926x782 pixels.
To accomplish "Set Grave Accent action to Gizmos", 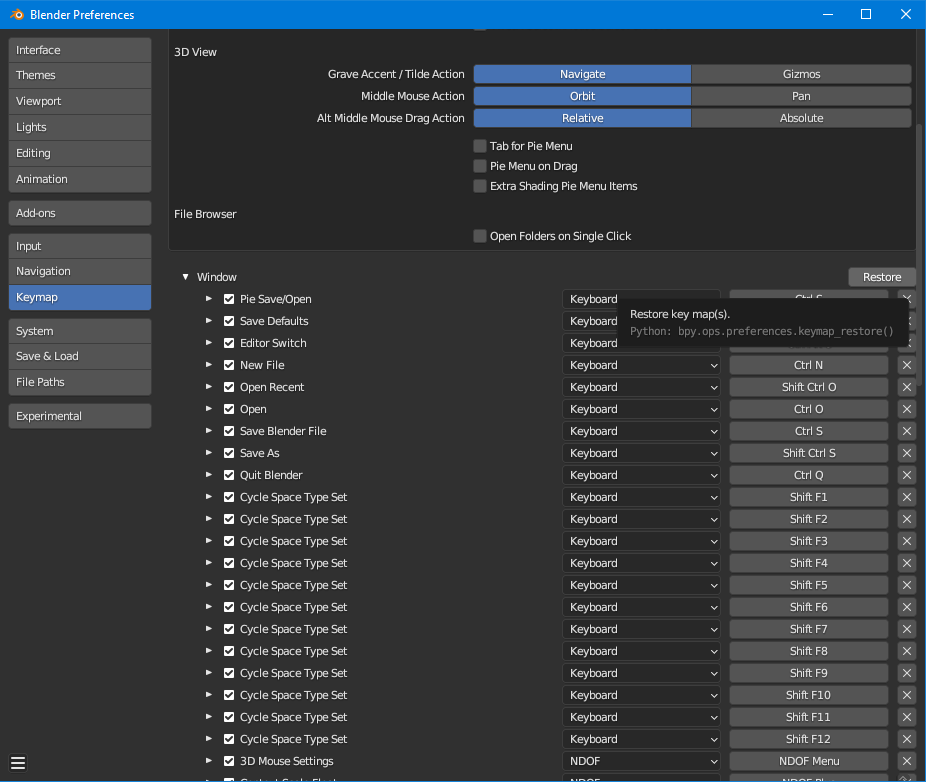I will click(x=801, y=74).
